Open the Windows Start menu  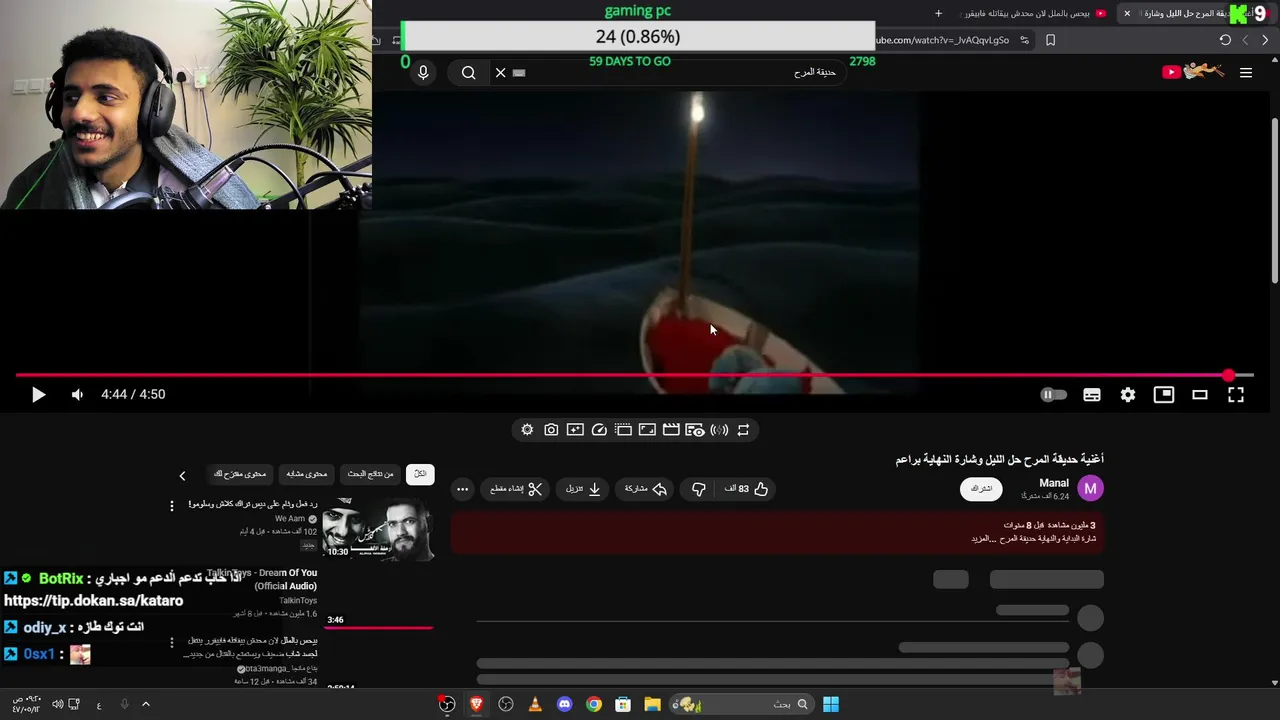click(831, 704)
